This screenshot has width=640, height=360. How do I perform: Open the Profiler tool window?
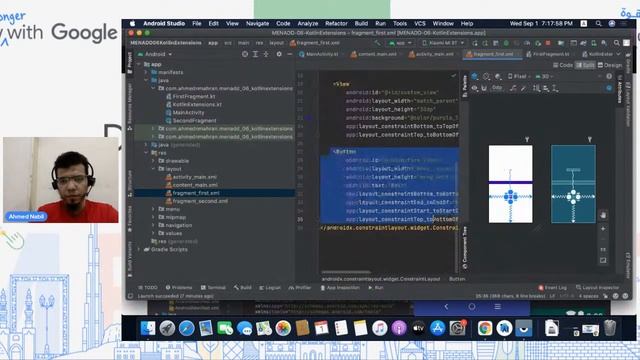[300, 287]
